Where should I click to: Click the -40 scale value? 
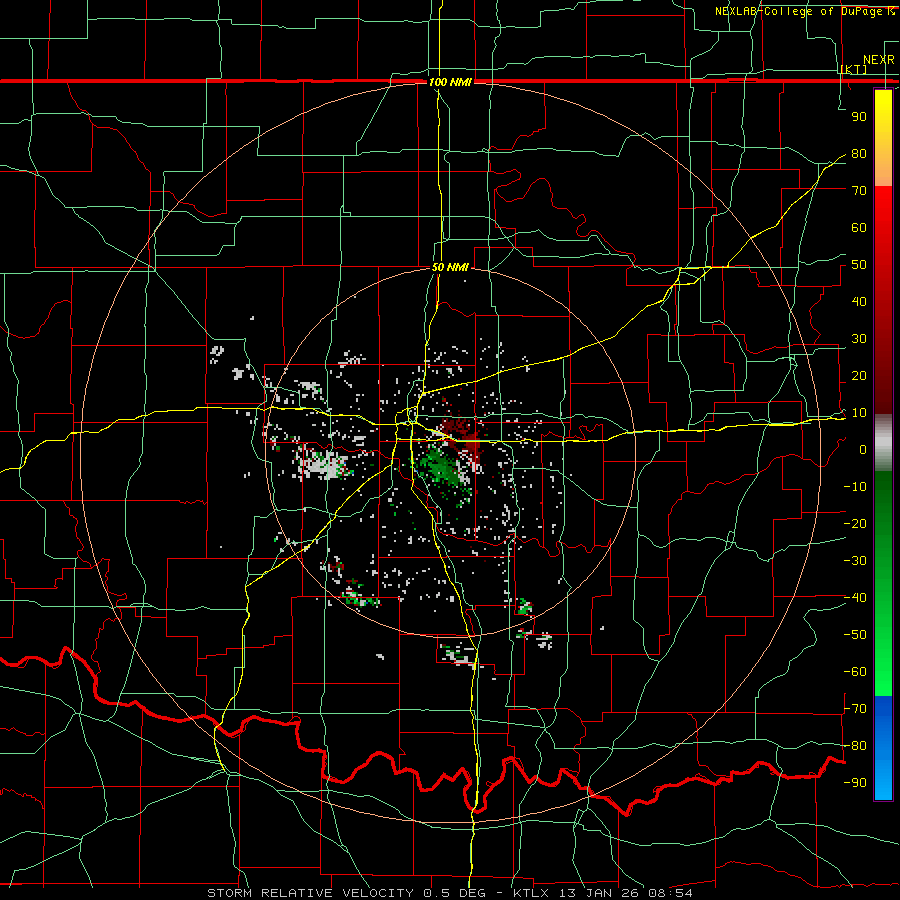[x=855, y=598]
